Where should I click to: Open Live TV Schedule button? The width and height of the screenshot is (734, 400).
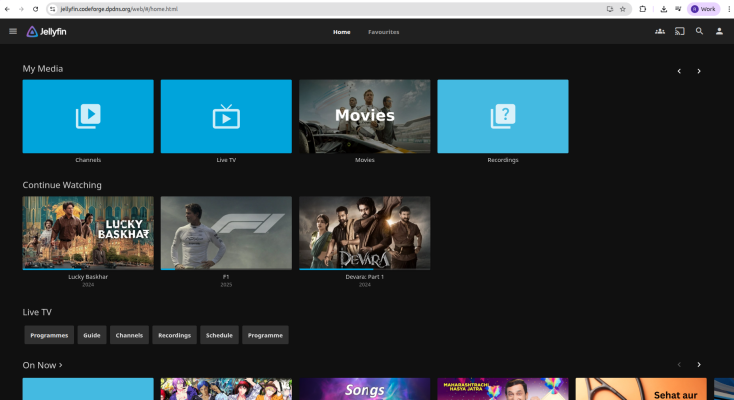pos(219,335)
